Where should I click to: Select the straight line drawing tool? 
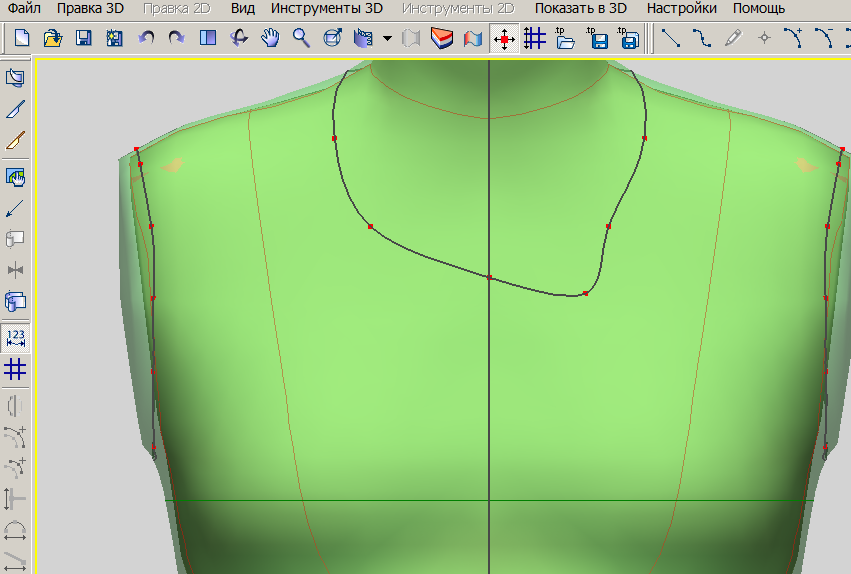tap(672, 39)
